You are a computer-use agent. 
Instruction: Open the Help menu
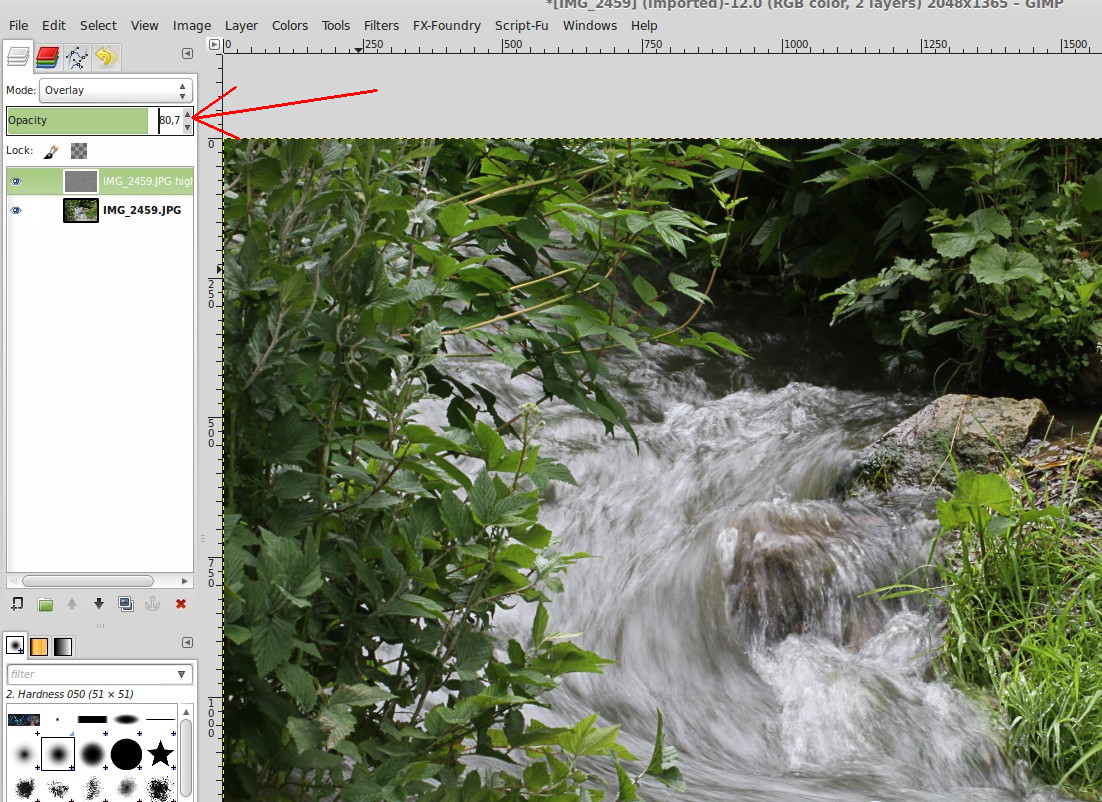coord(644,25)
